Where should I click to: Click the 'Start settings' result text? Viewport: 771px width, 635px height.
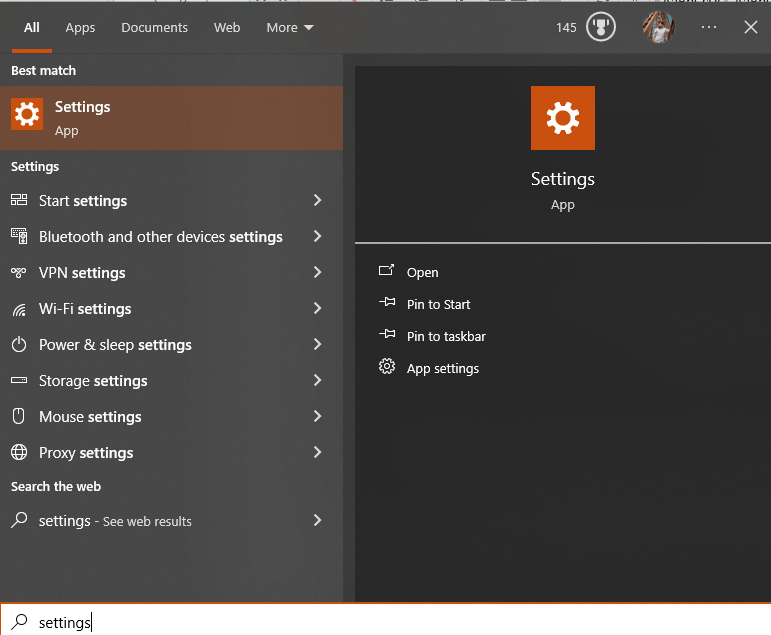(83, 201)
